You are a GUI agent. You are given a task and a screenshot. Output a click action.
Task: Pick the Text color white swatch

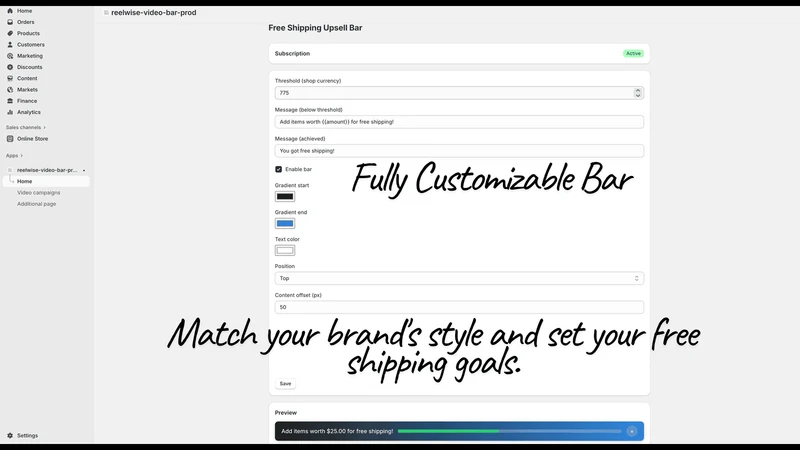tap(285, 250)
